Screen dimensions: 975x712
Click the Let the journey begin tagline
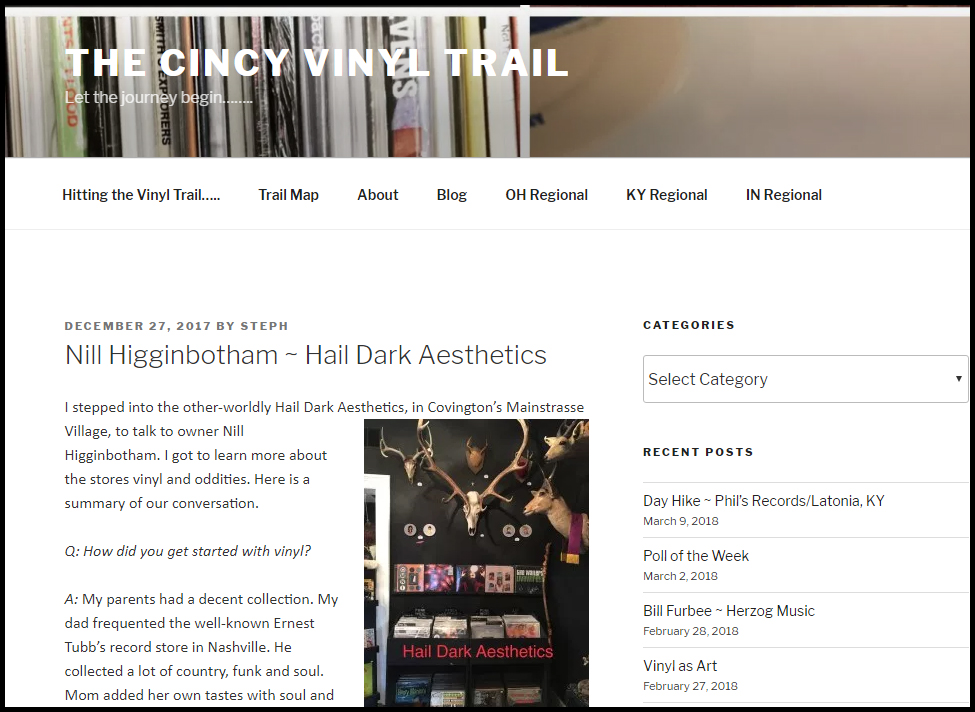[159, 98]
